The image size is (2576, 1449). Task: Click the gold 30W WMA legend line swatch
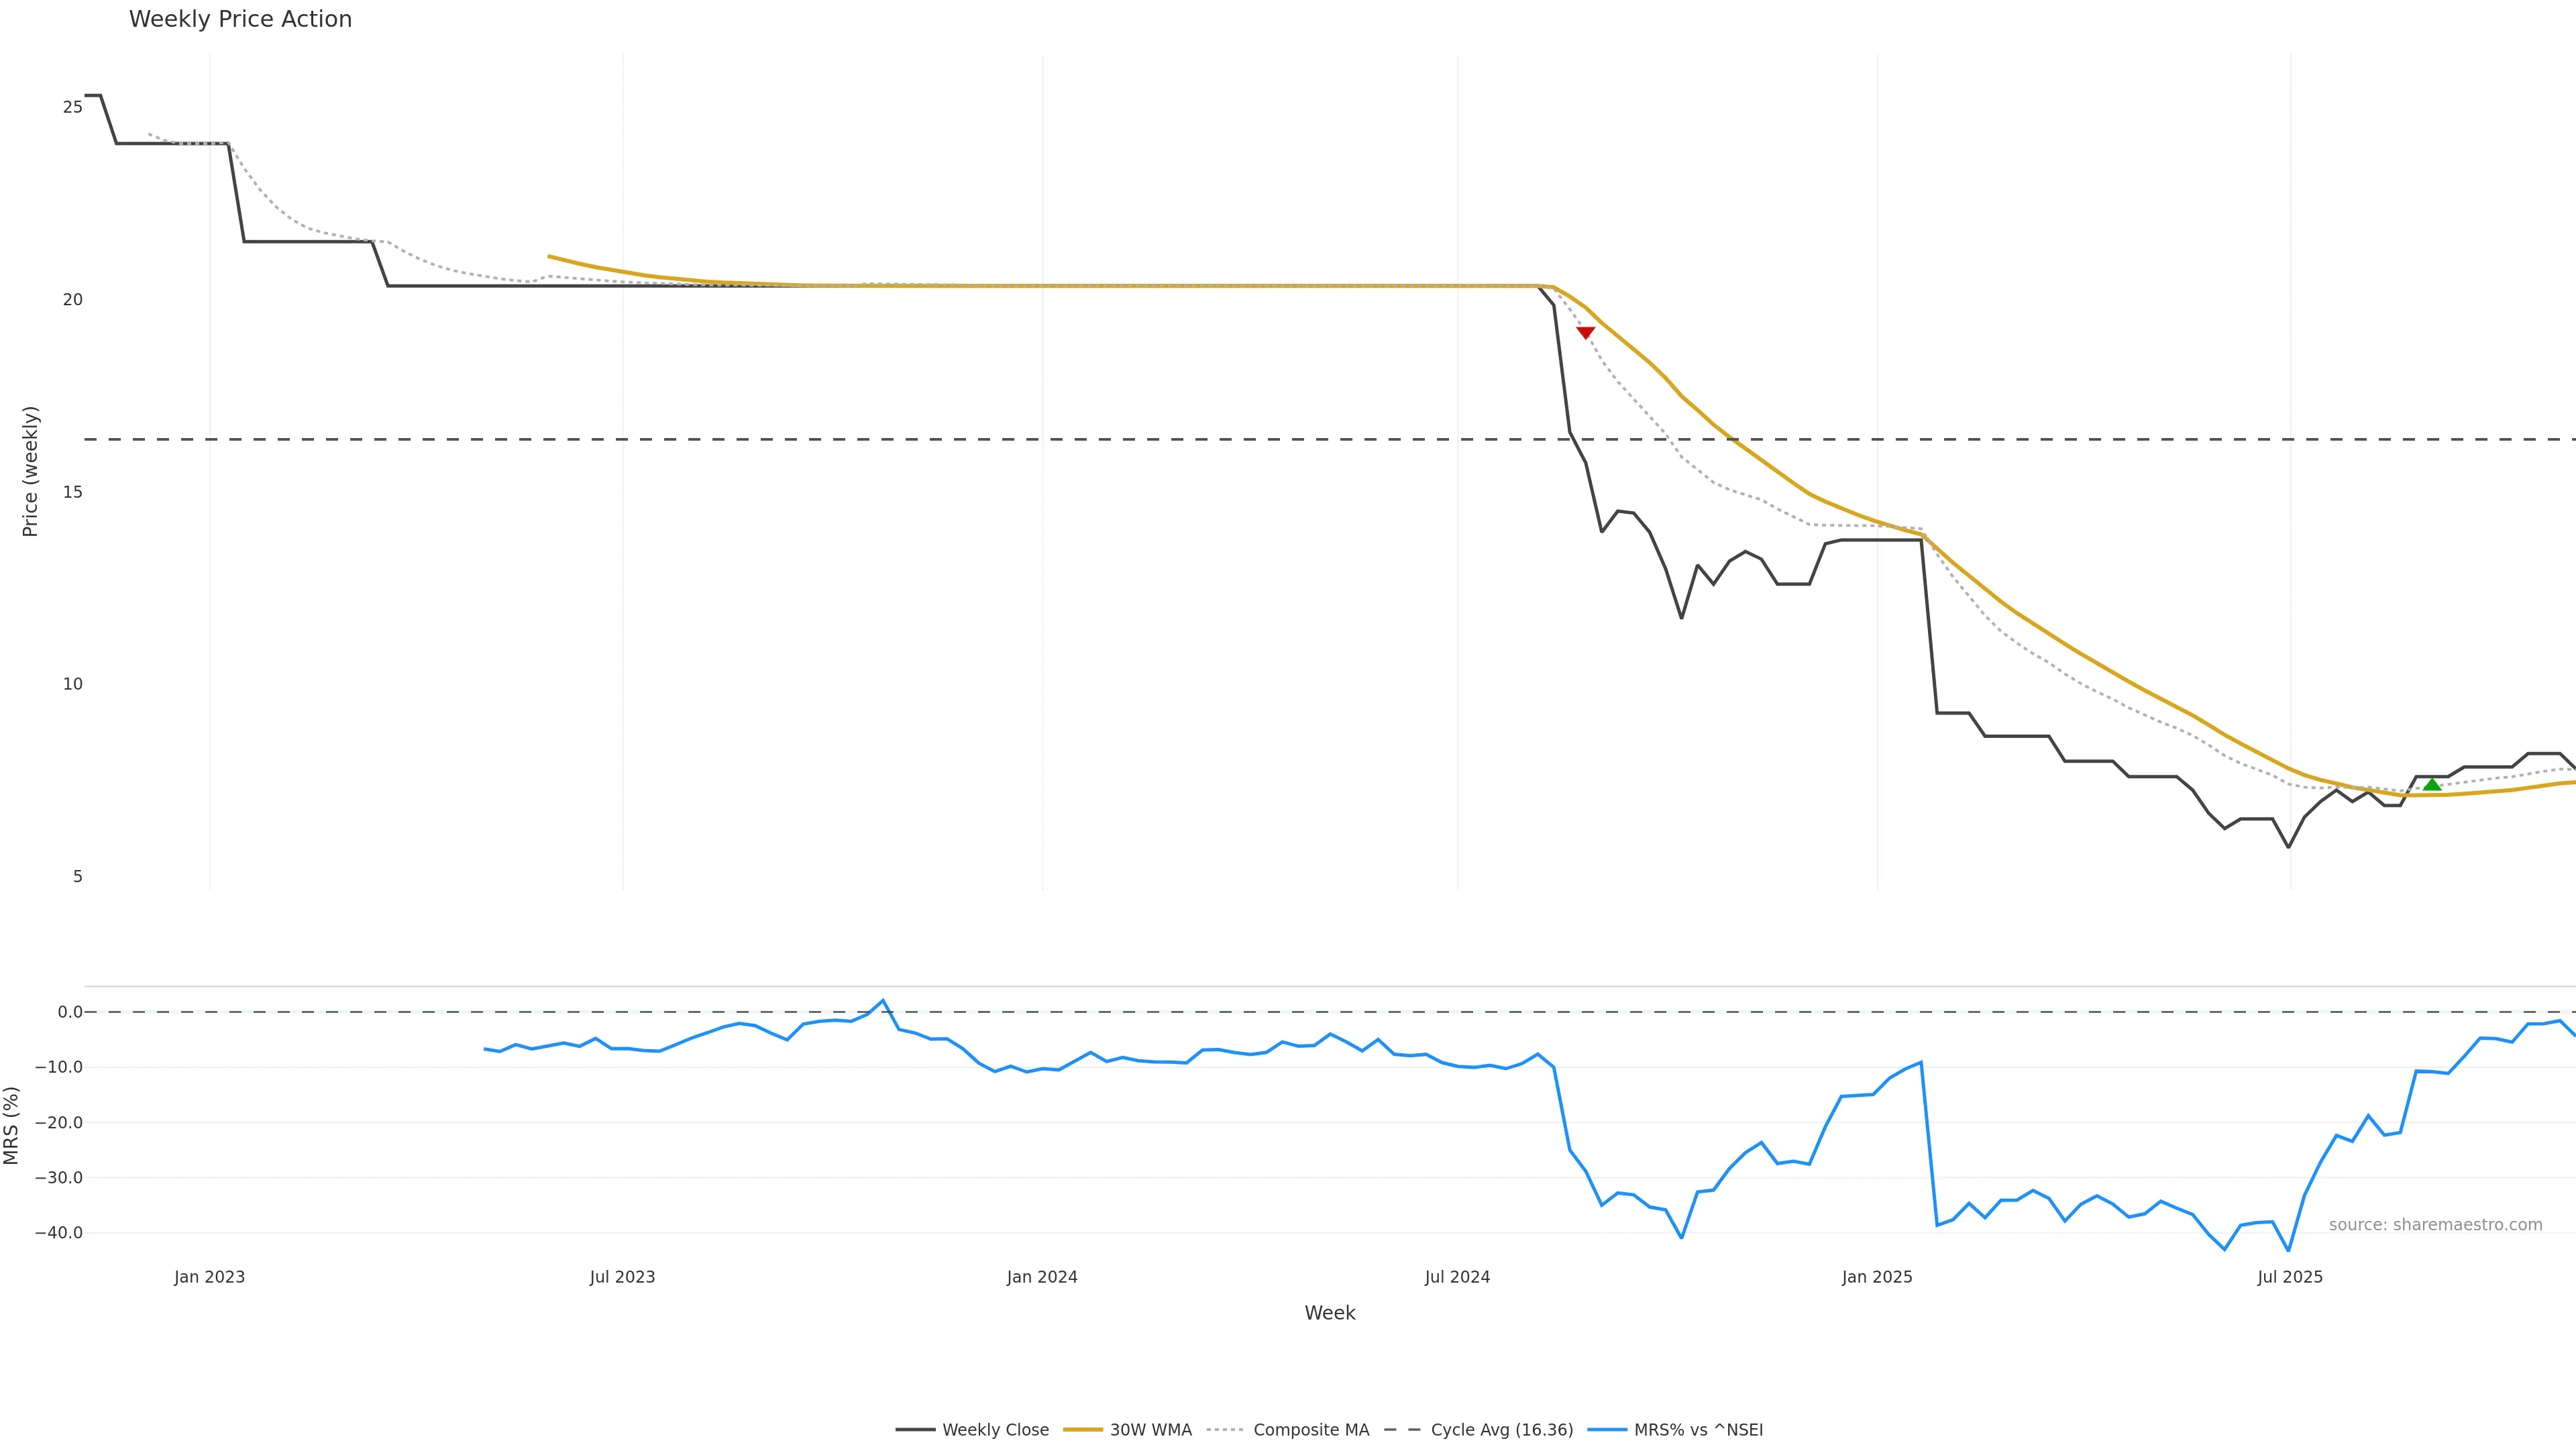1082,1430
